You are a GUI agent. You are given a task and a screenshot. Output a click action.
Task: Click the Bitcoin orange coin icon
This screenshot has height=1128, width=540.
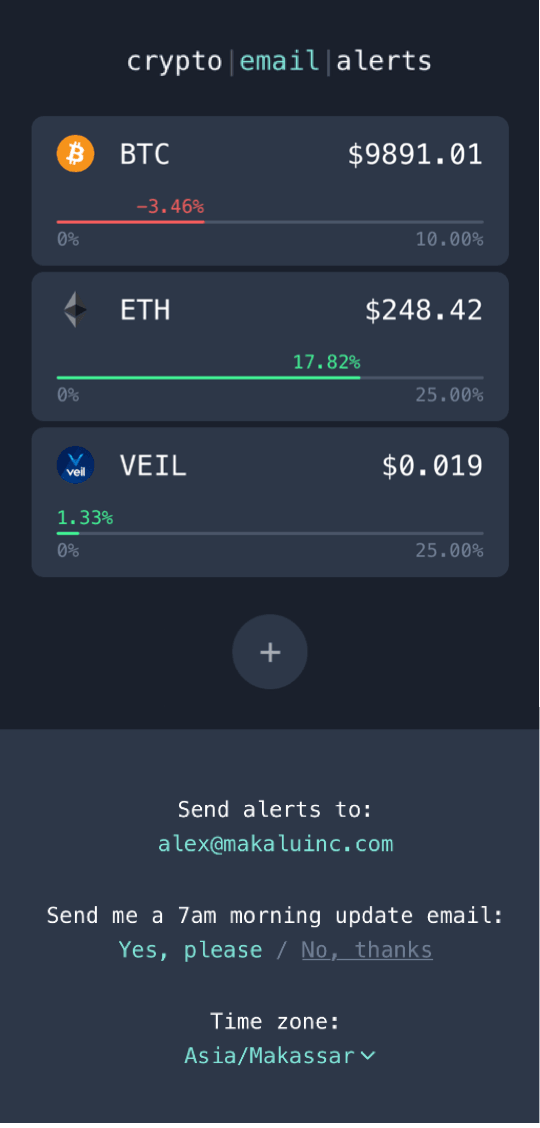click(x=75, y=154)
